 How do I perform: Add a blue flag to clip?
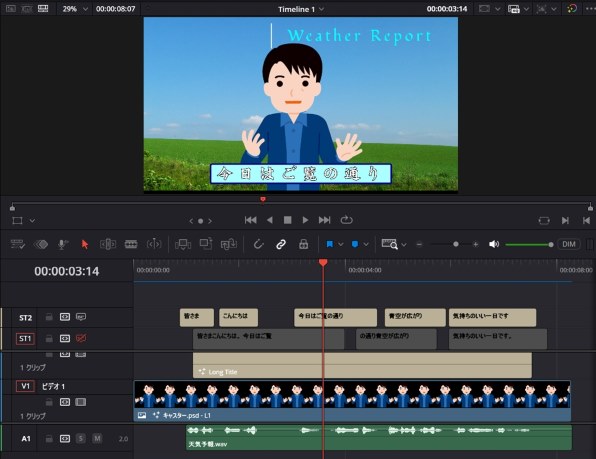(x=330, y=244)
